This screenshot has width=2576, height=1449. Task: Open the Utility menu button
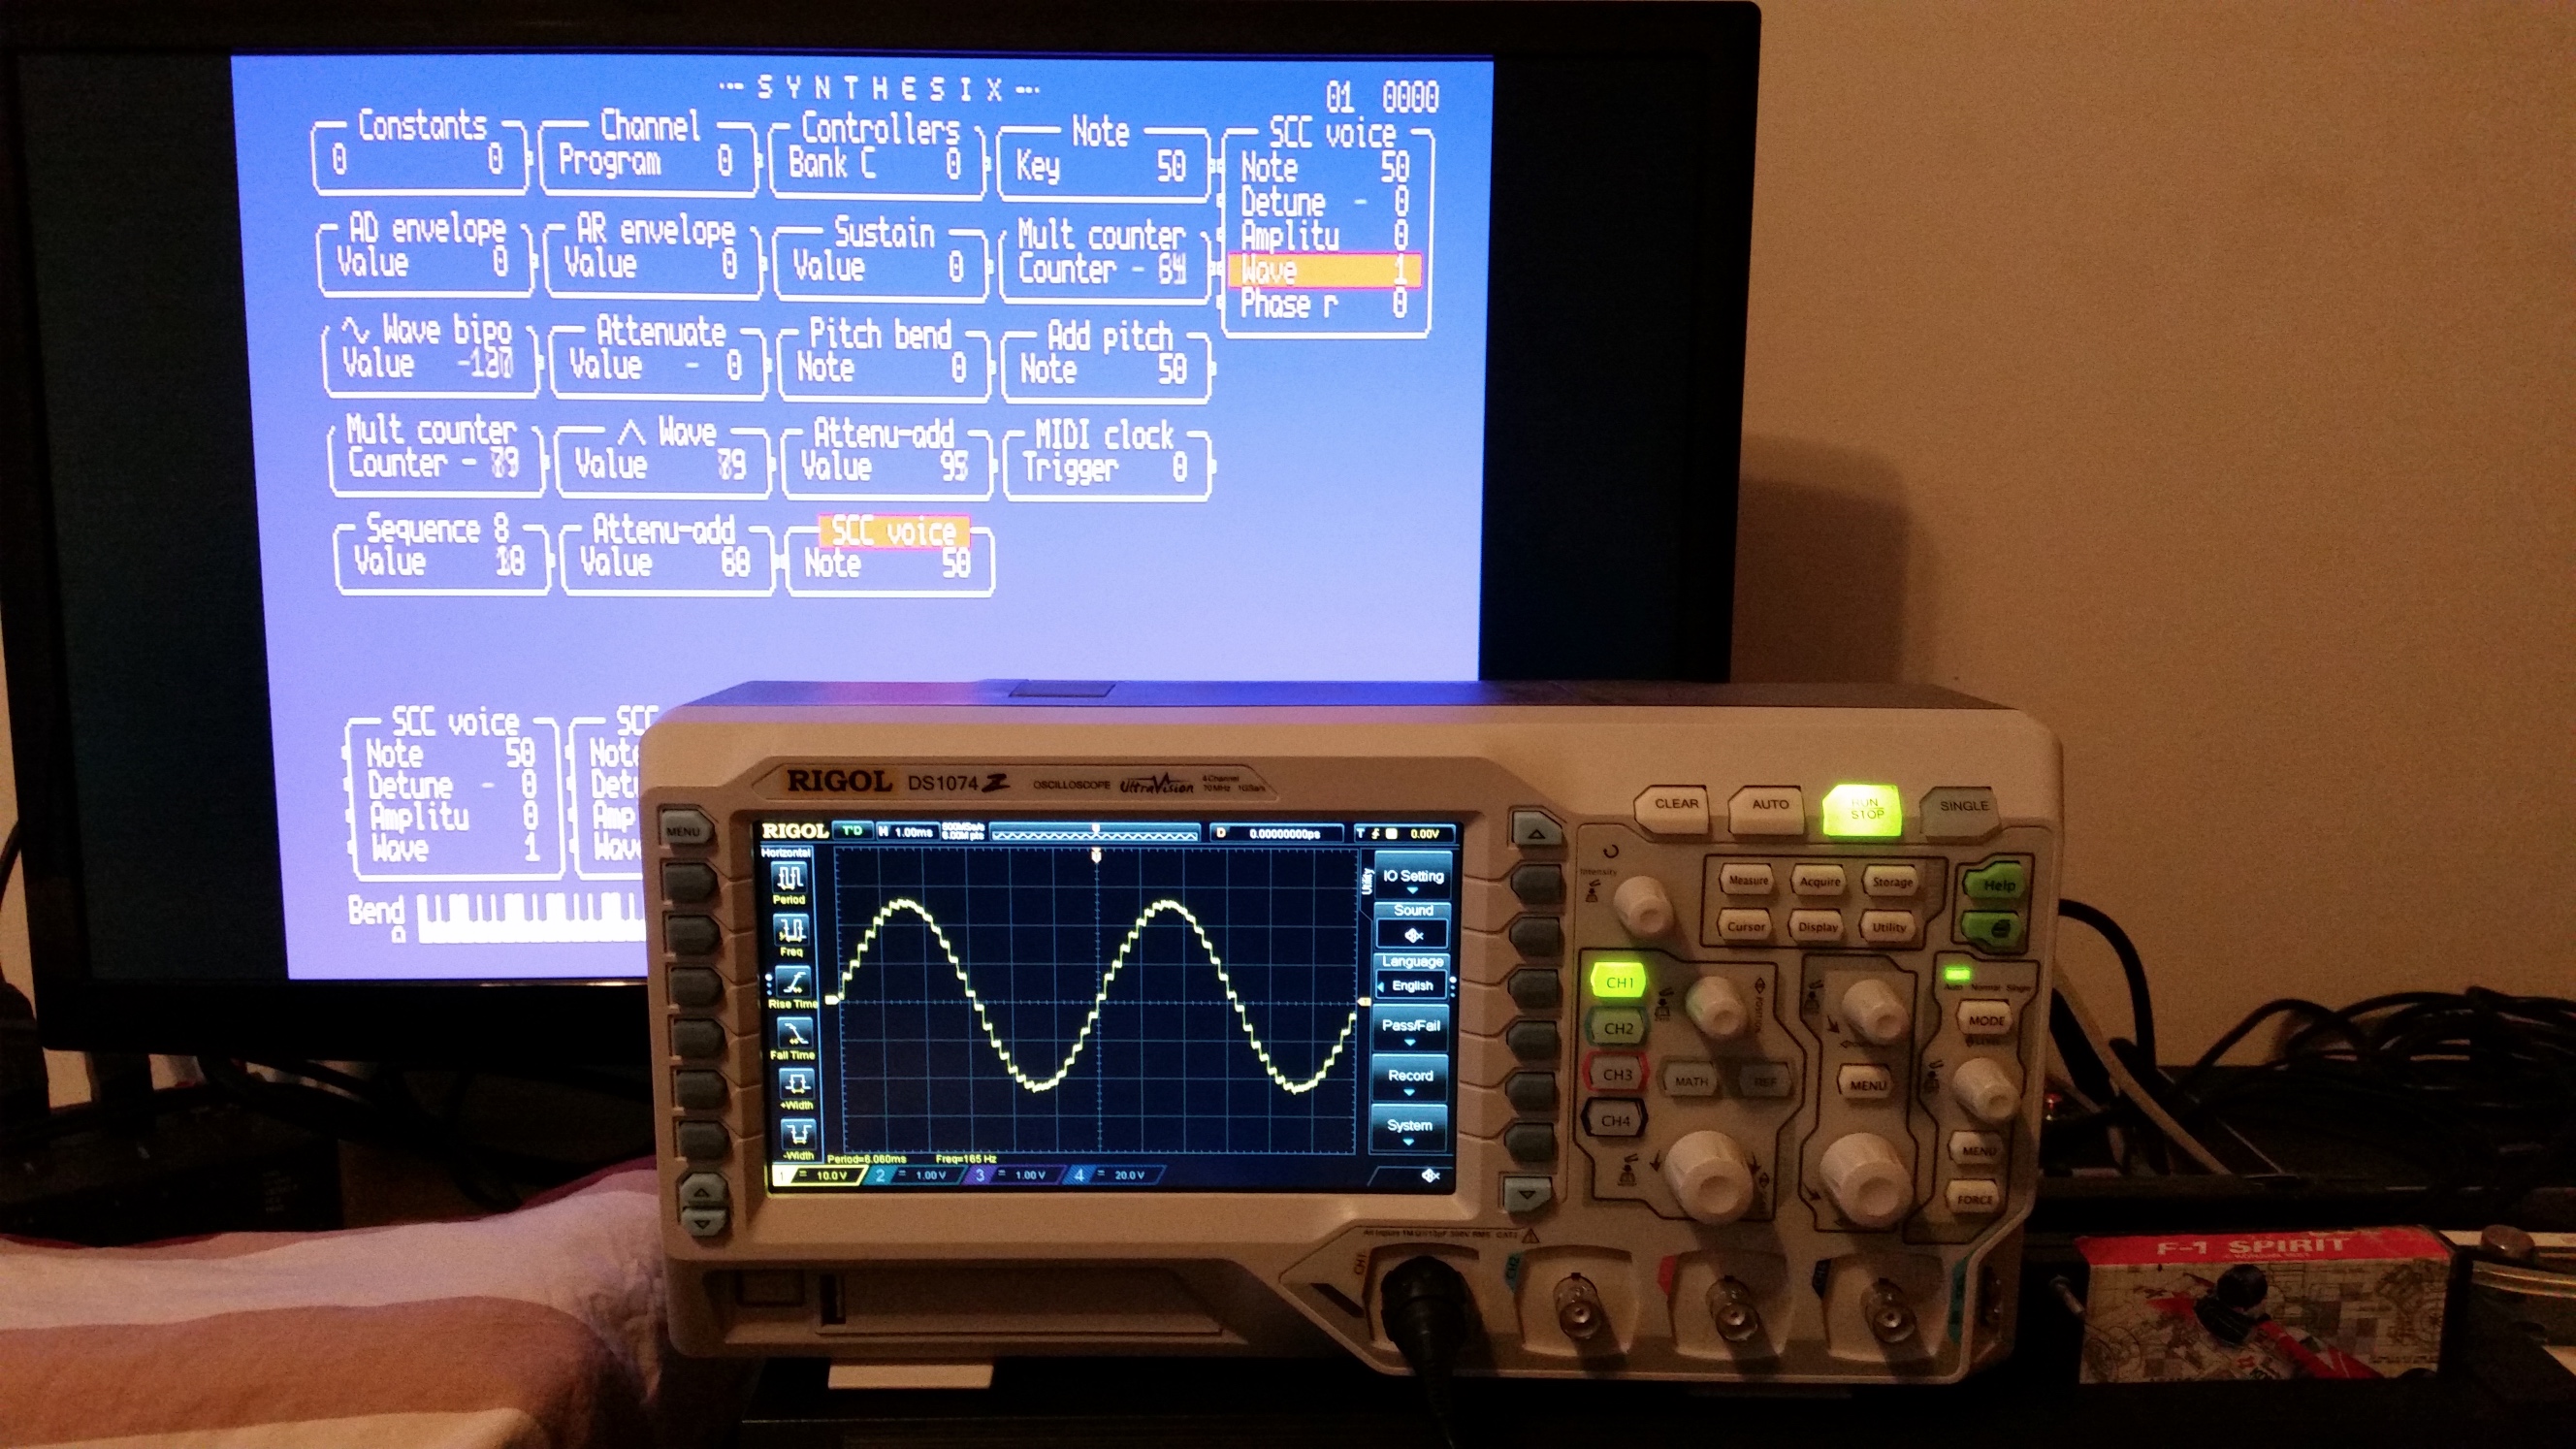[x=1888, y=927]
